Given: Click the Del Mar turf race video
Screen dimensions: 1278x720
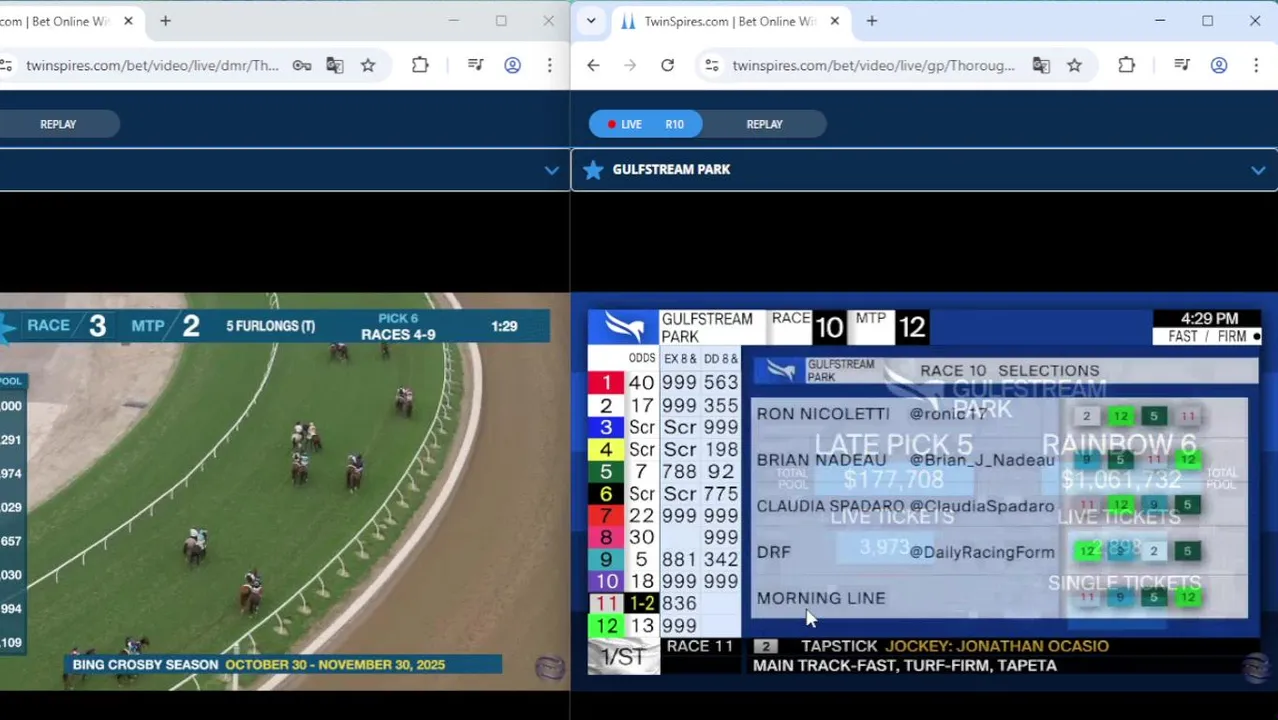Looking at the screenshot, I should click(285, 491).
